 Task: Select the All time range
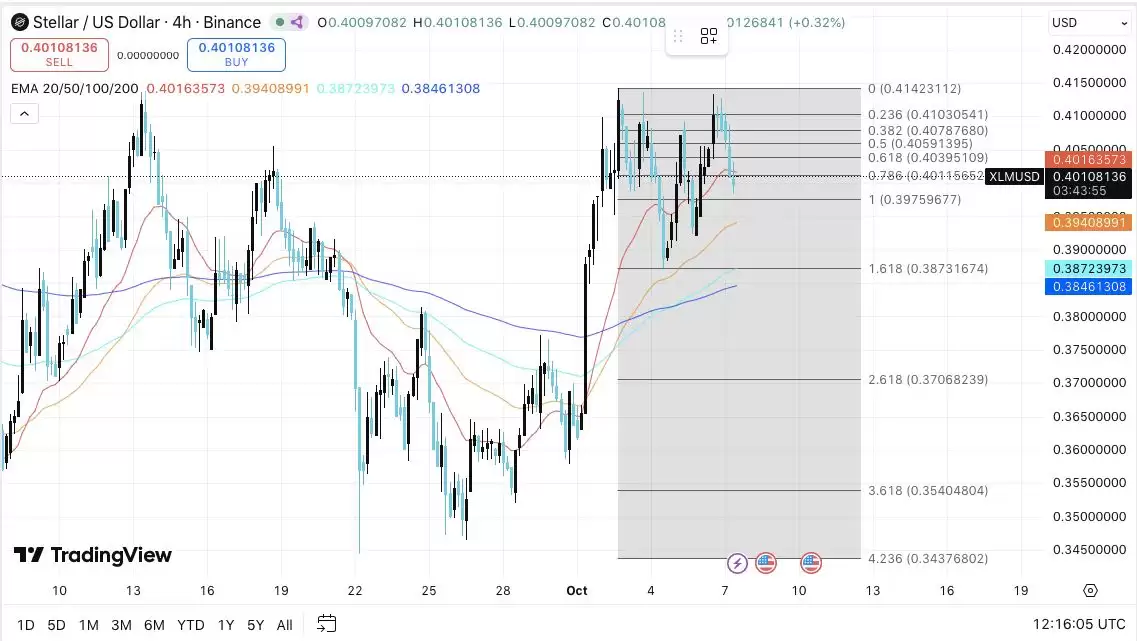(285, 625)
